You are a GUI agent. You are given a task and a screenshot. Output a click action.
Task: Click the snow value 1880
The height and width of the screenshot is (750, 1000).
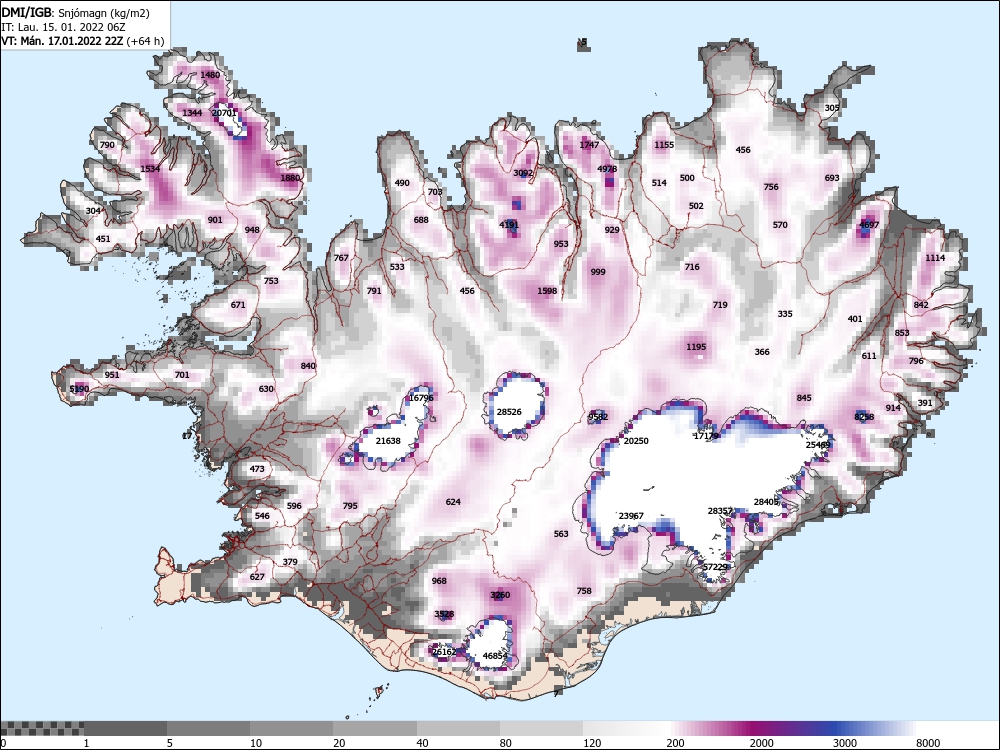(290, 178)
